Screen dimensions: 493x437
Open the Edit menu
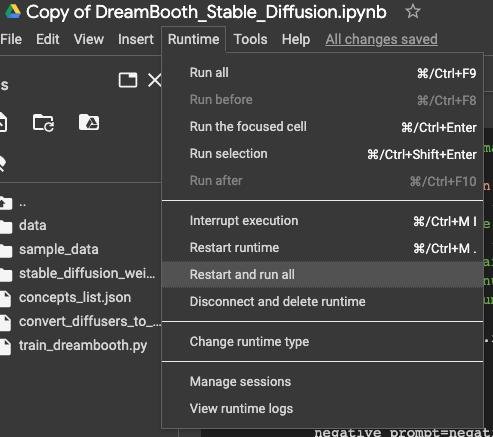[x=48, y=39]
